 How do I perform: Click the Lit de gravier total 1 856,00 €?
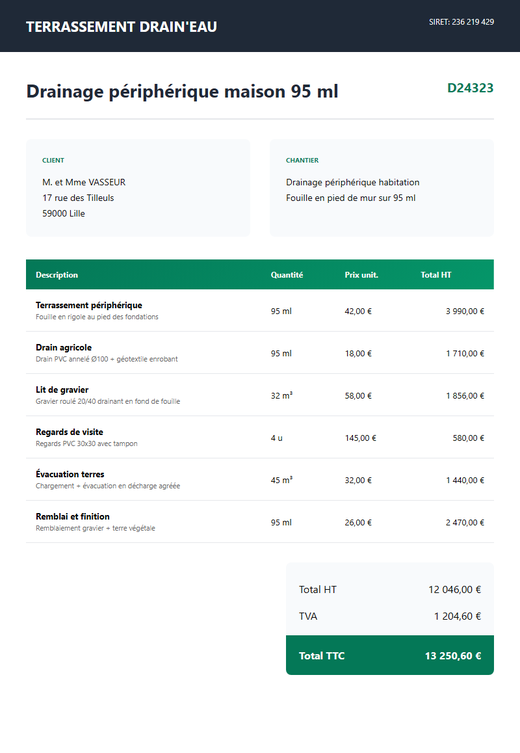point(465,396)
